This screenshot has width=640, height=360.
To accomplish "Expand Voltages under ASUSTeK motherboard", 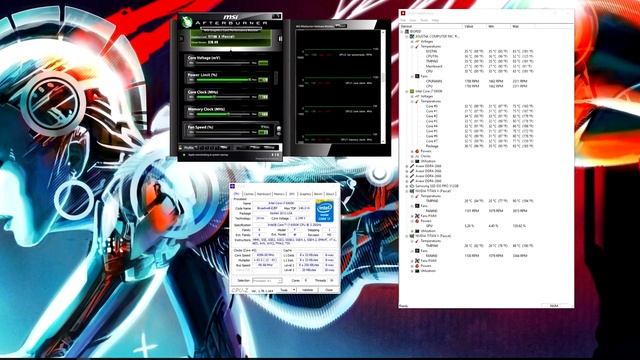I will tap(412, 42).
